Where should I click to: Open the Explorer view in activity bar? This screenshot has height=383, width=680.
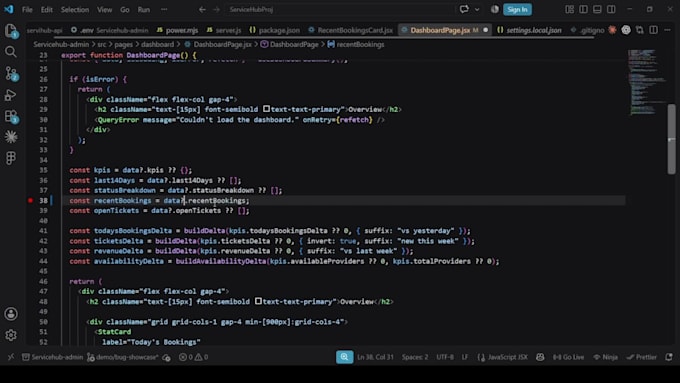coord(11,30)
